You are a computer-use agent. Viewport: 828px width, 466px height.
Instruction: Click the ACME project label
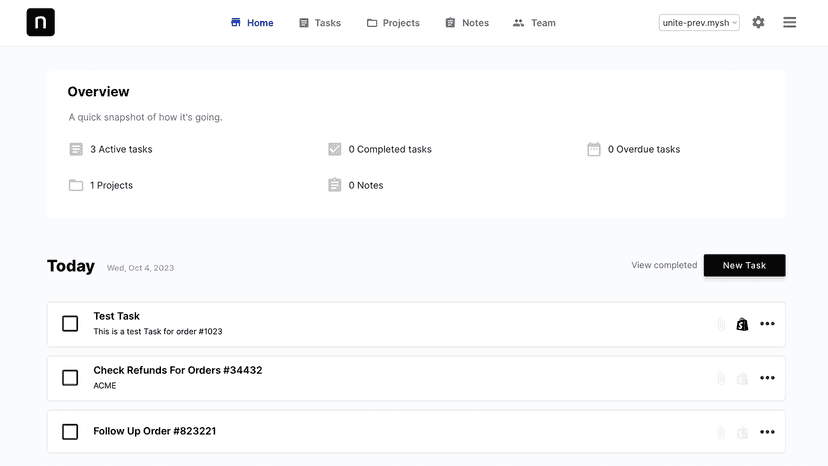point(105,386)
